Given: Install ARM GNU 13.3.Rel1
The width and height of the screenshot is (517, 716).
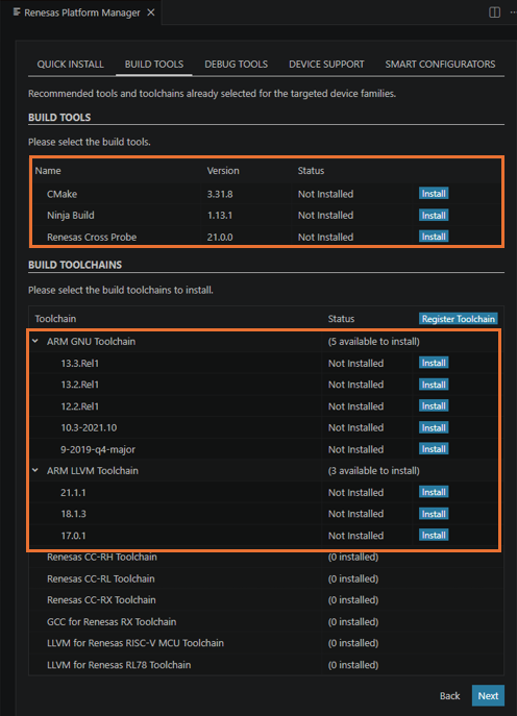Looking at the screenshot, I should pos(433,363).
